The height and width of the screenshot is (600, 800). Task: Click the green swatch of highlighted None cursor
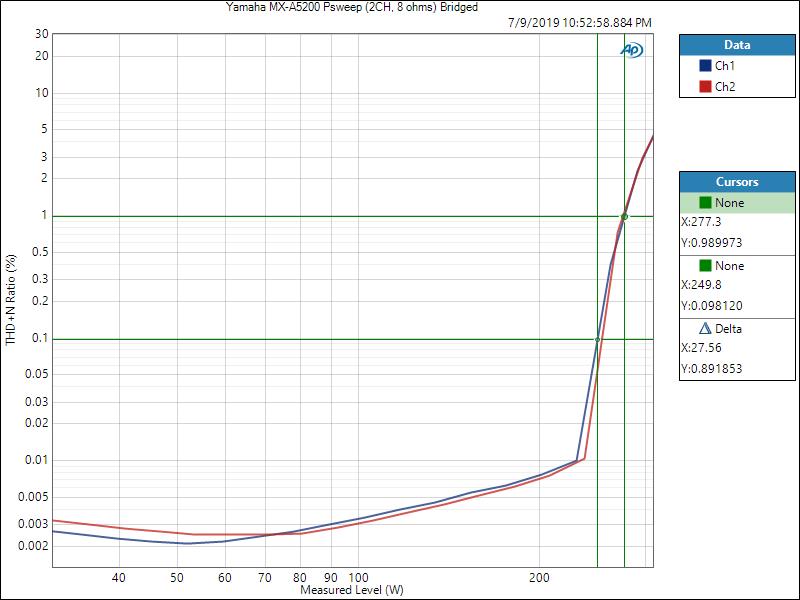705,203
